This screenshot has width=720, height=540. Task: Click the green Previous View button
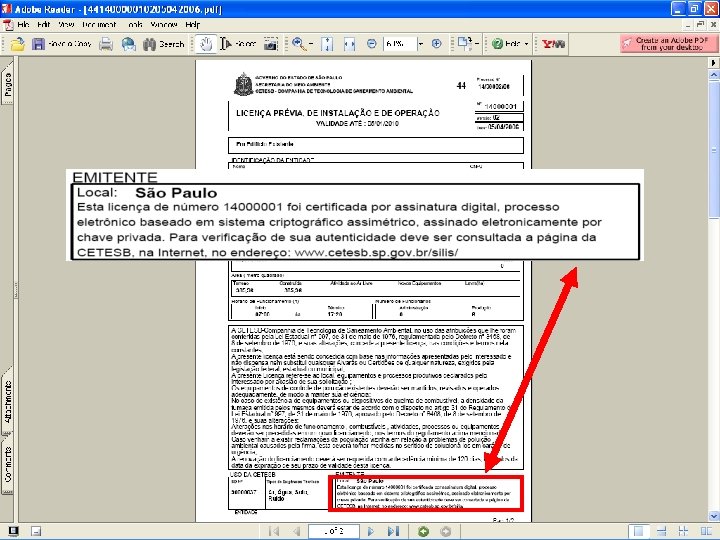tap(423, 531)
